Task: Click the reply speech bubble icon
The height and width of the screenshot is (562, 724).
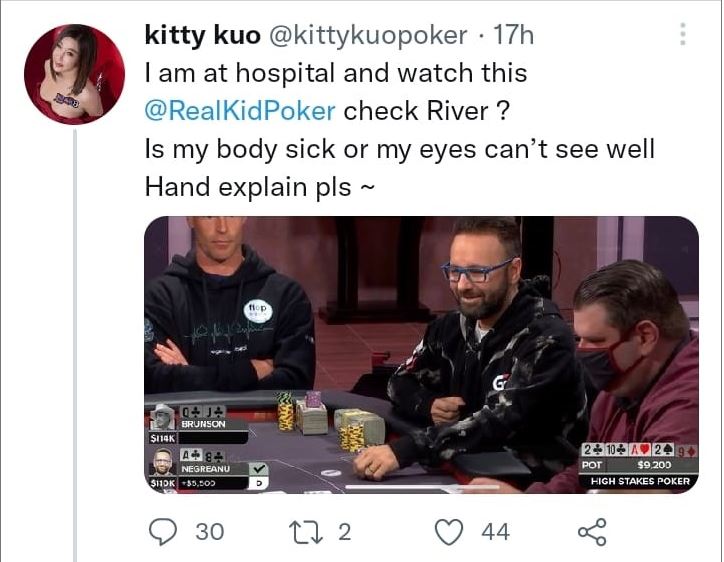Action: coord(163,532)
